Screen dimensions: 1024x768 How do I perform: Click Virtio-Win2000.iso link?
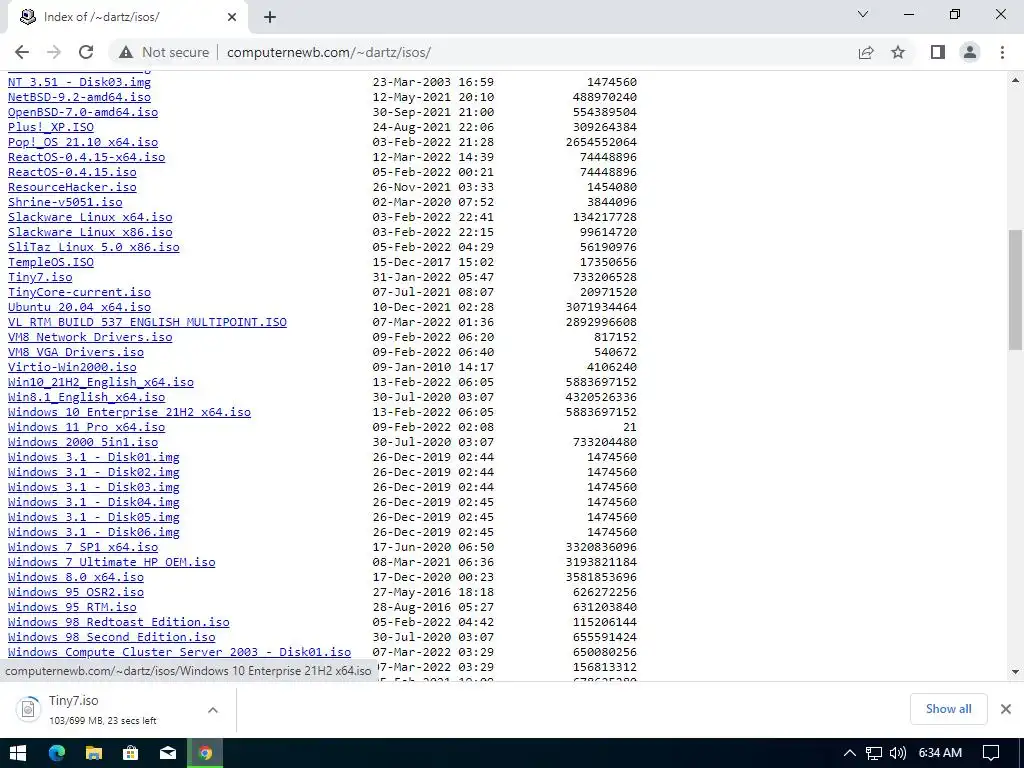(72, 367)
